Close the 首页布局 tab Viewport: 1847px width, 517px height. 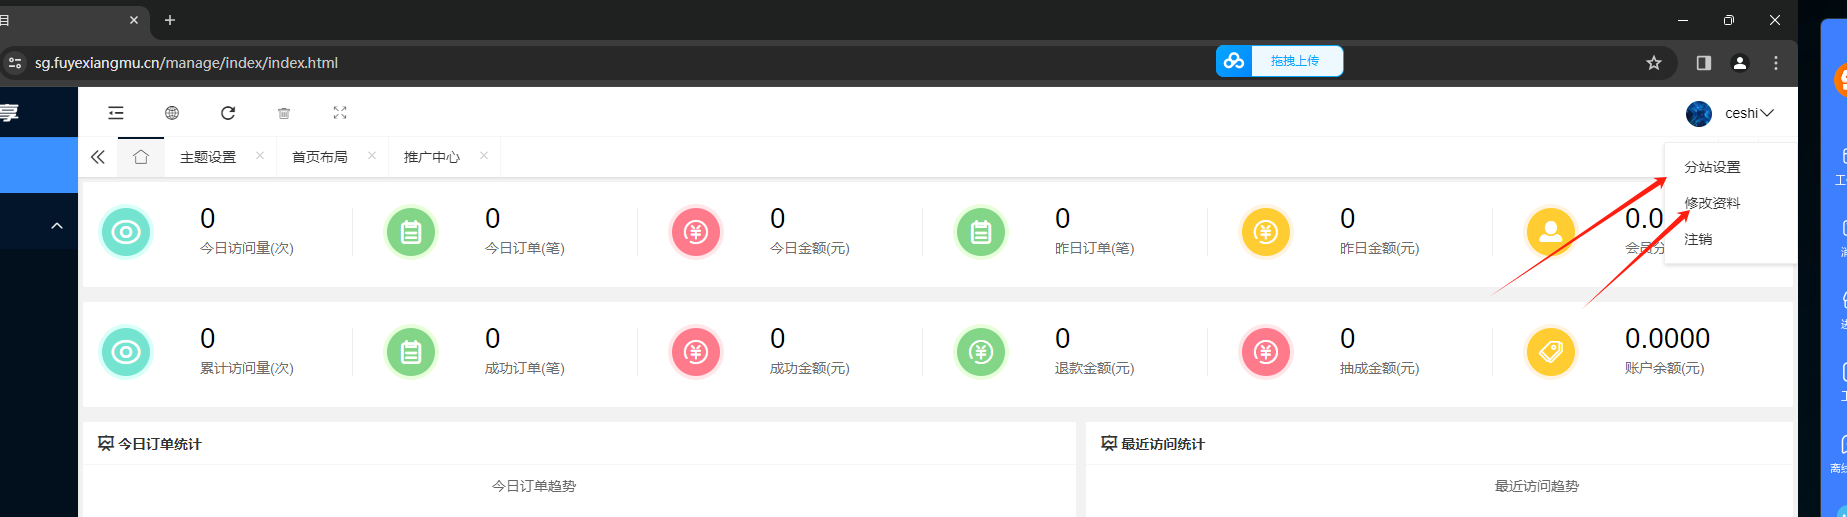[372, 155]
